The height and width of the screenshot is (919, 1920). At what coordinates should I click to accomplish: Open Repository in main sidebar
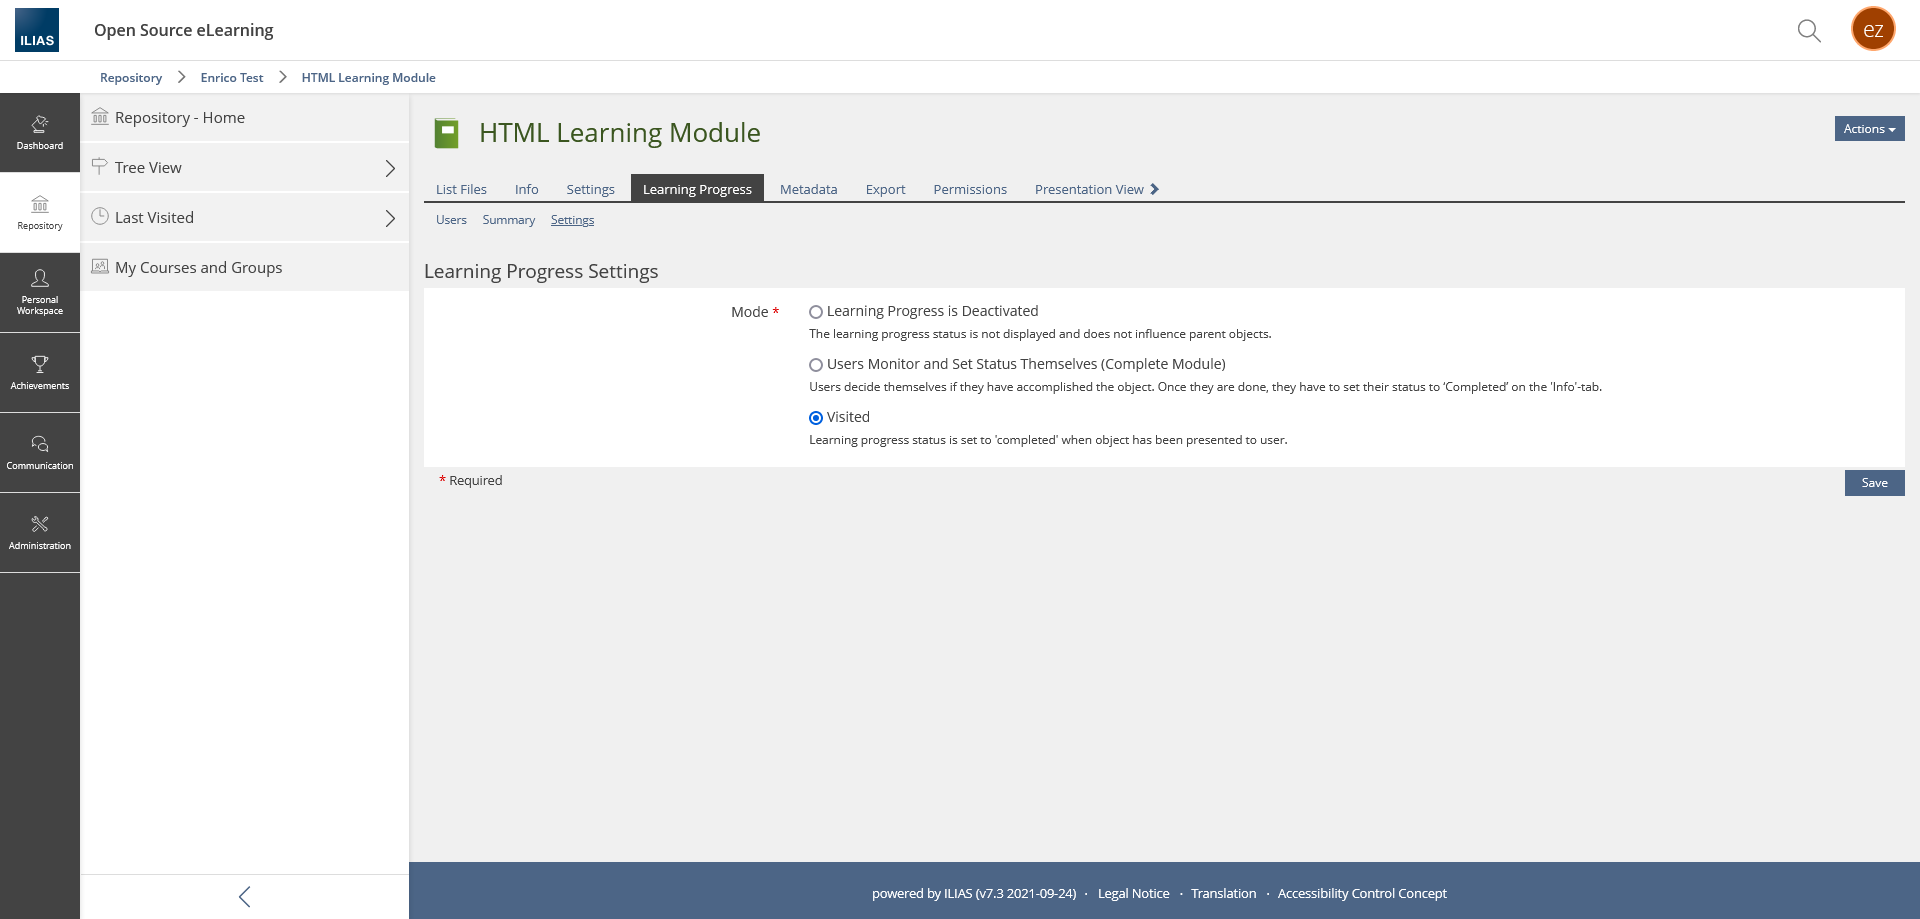pos(40,213)
